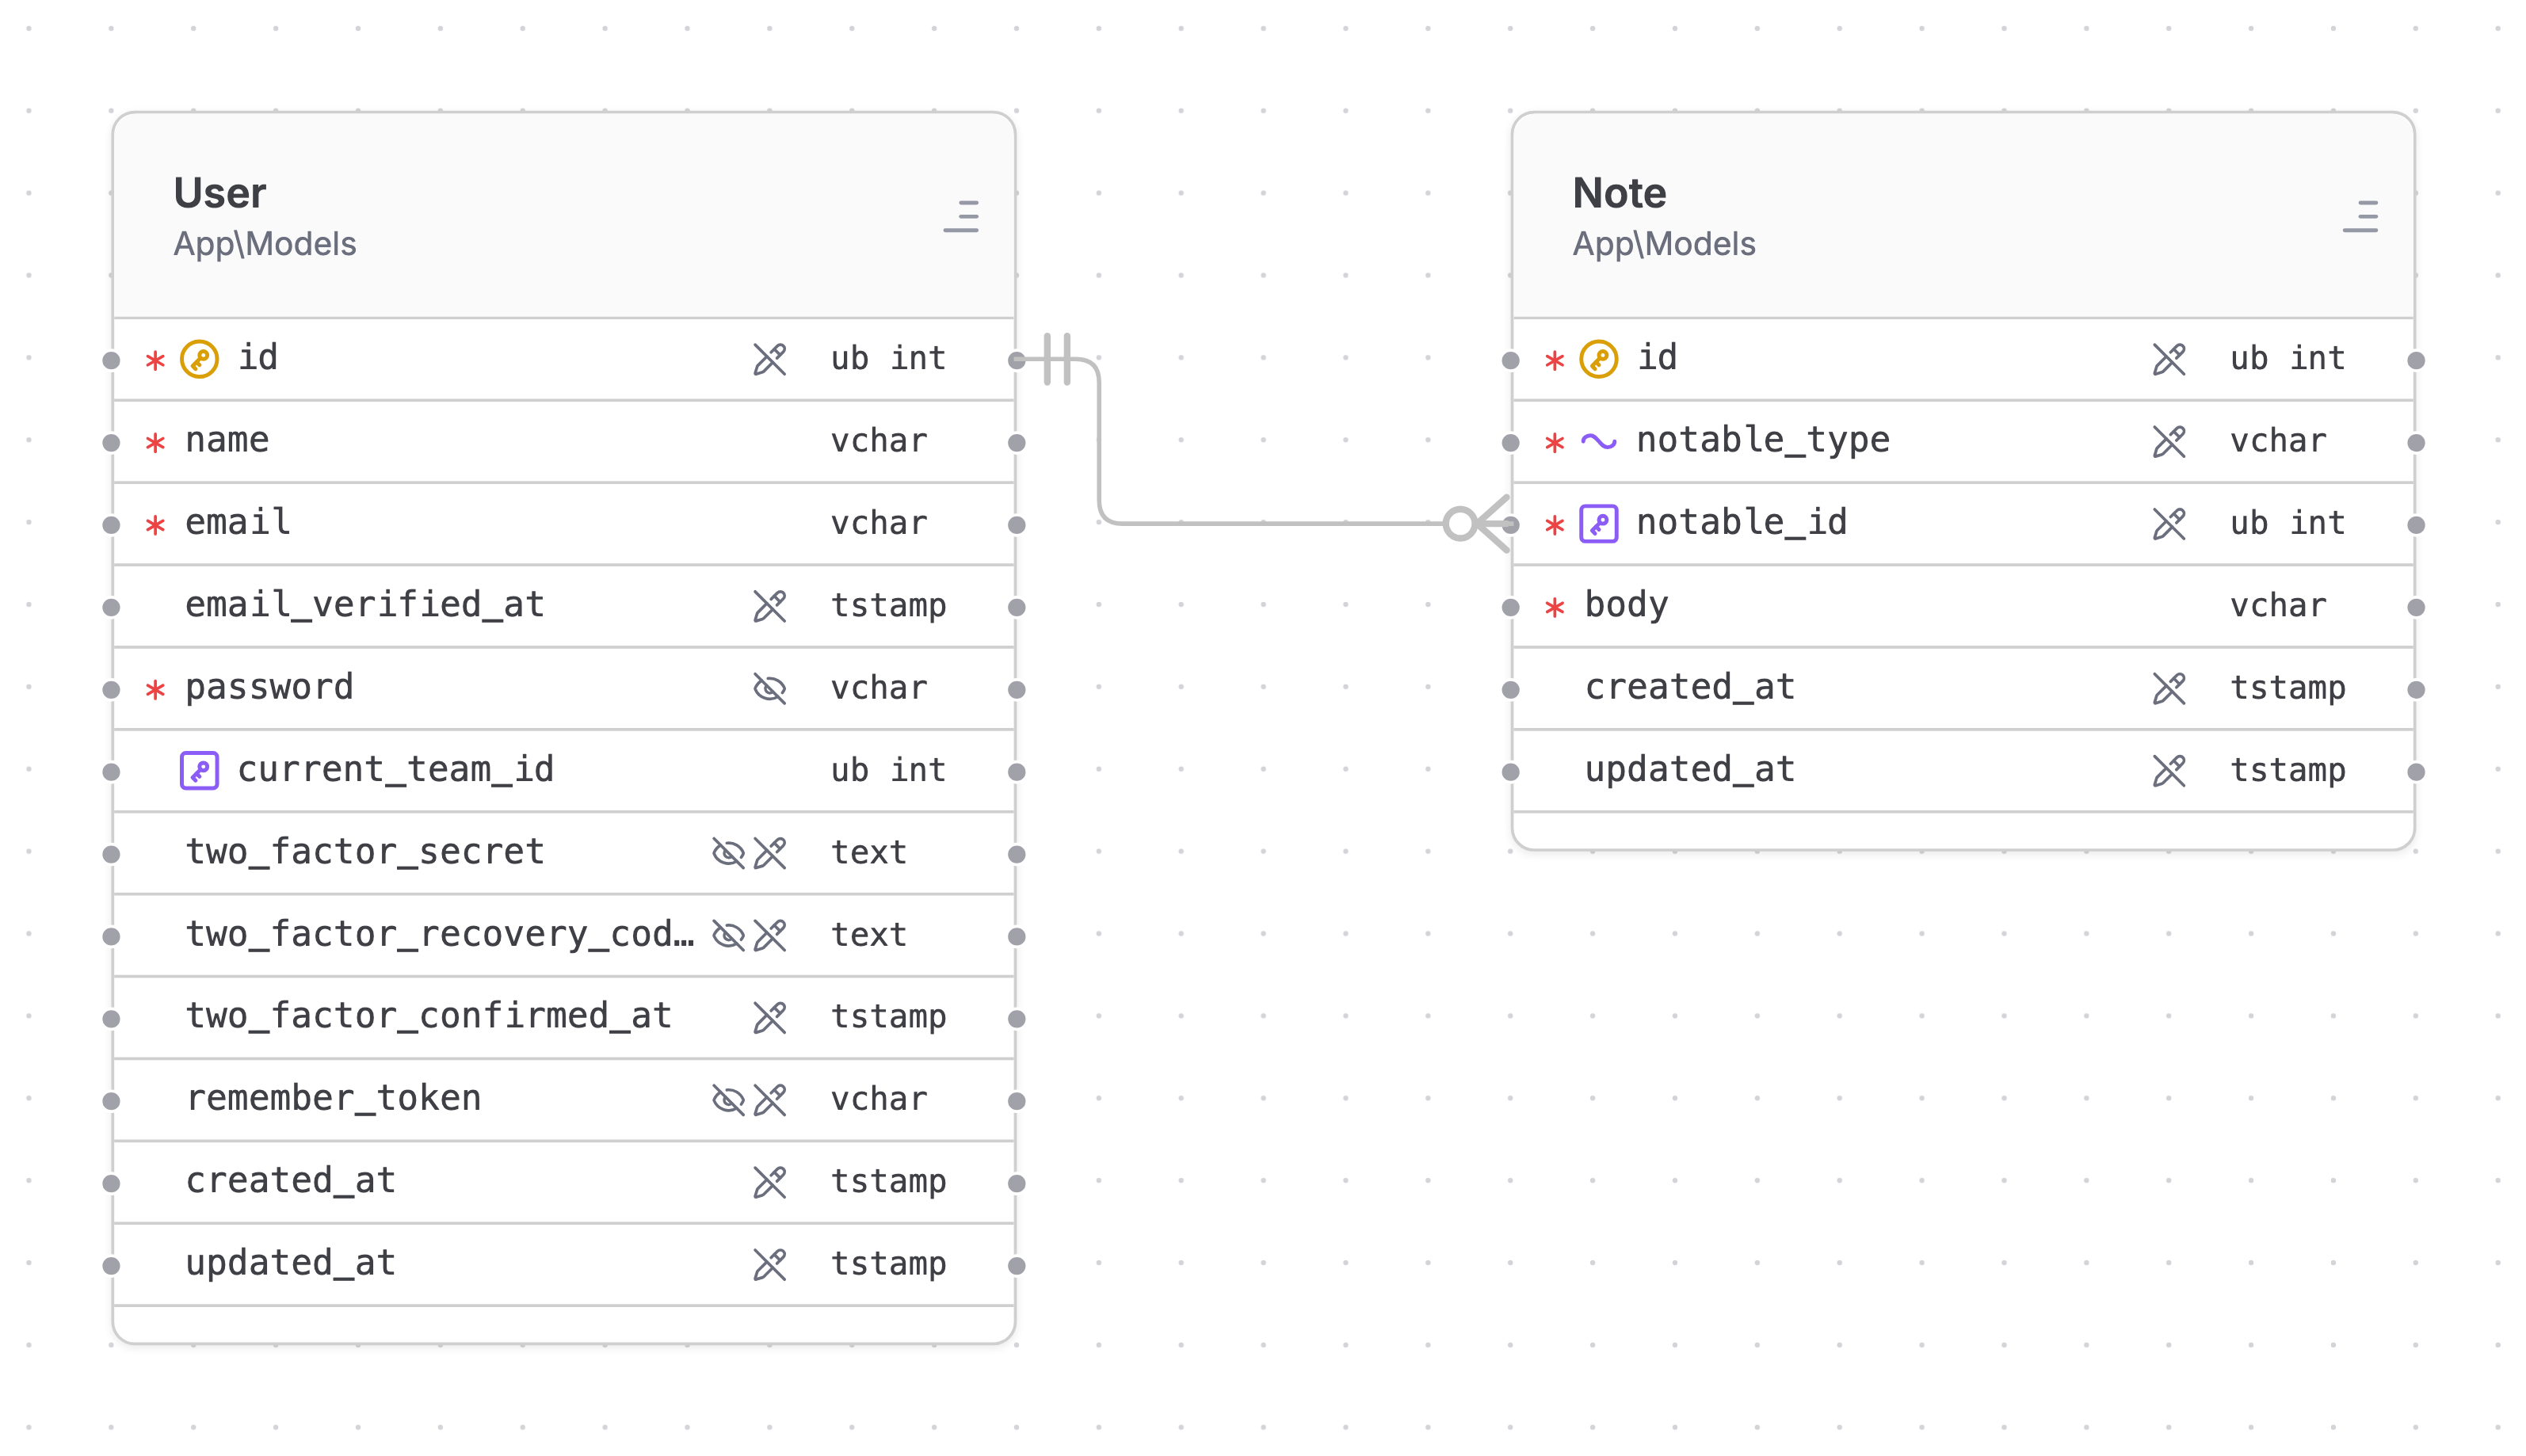The width and height of the screenshot is (2526, 1456).
Task: Click the crossed pencil icon on Note updated_at
Action: (x=2168, y=771)
